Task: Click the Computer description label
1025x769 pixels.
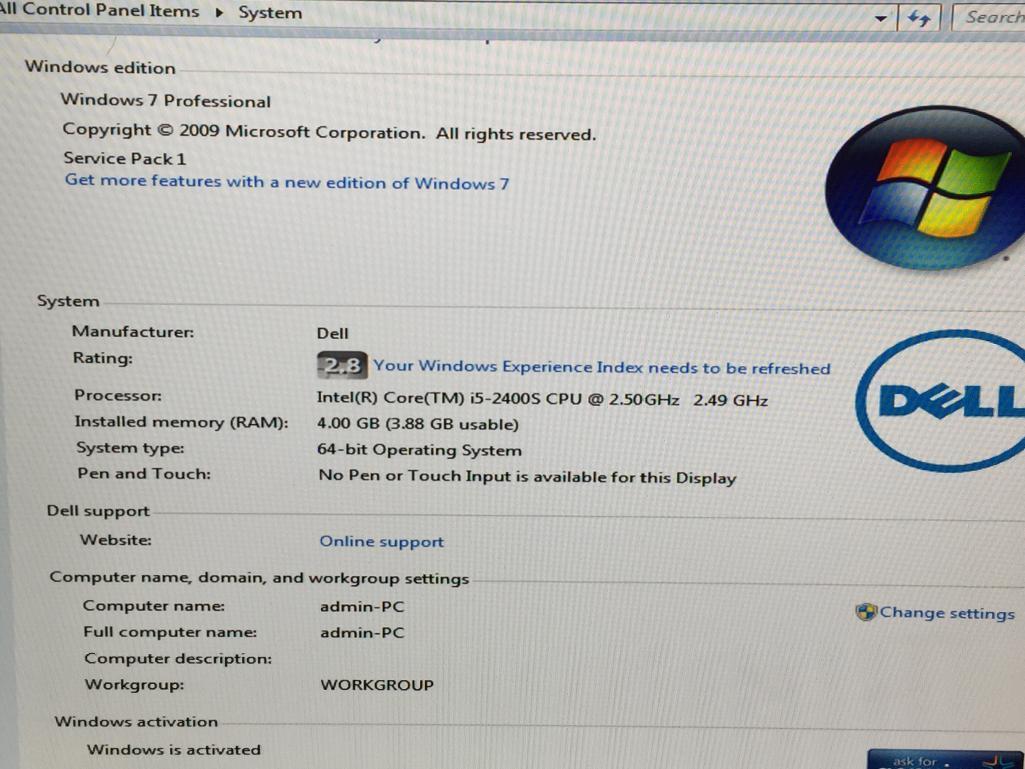Action: [178, 658]
